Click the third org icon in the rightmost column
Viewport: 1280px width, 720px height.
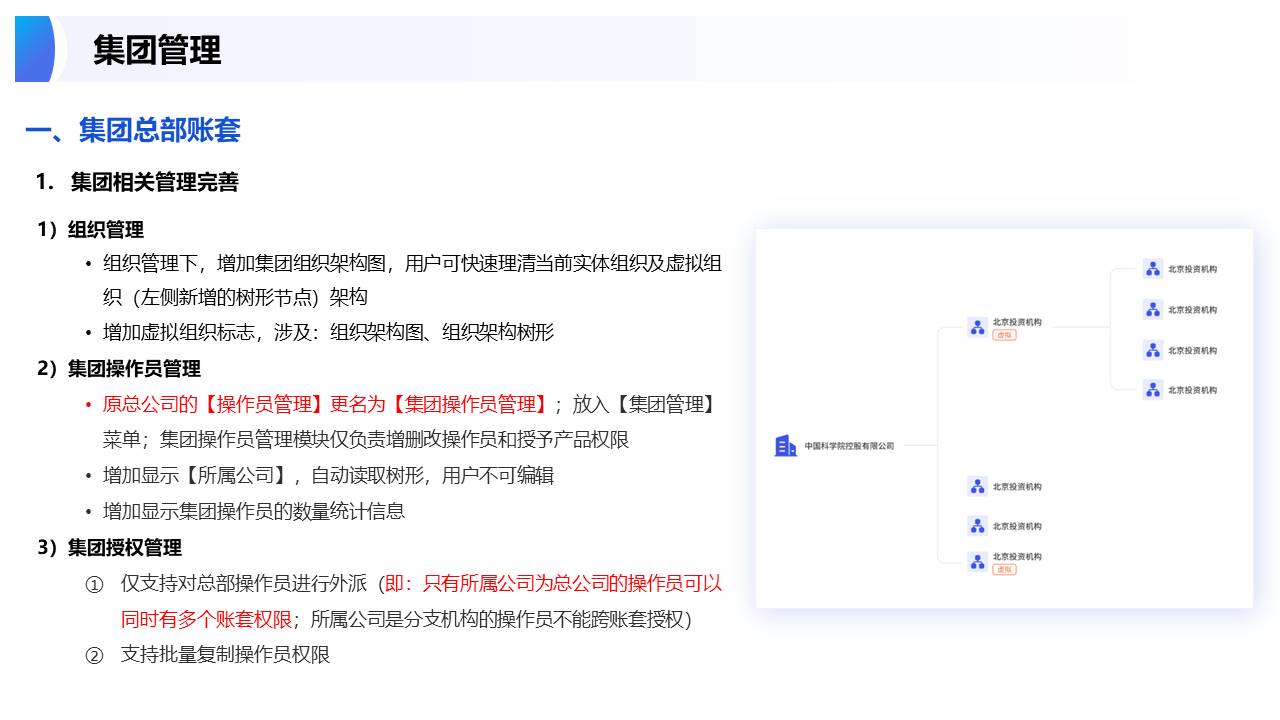pos(1153,350)
